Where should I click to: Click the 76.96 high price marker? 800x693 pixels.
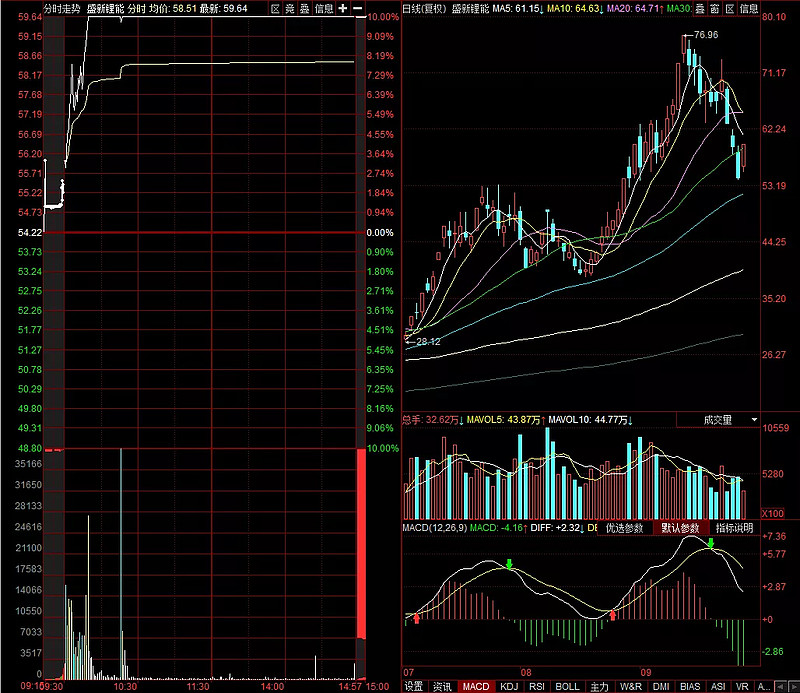tap(705, 35)
